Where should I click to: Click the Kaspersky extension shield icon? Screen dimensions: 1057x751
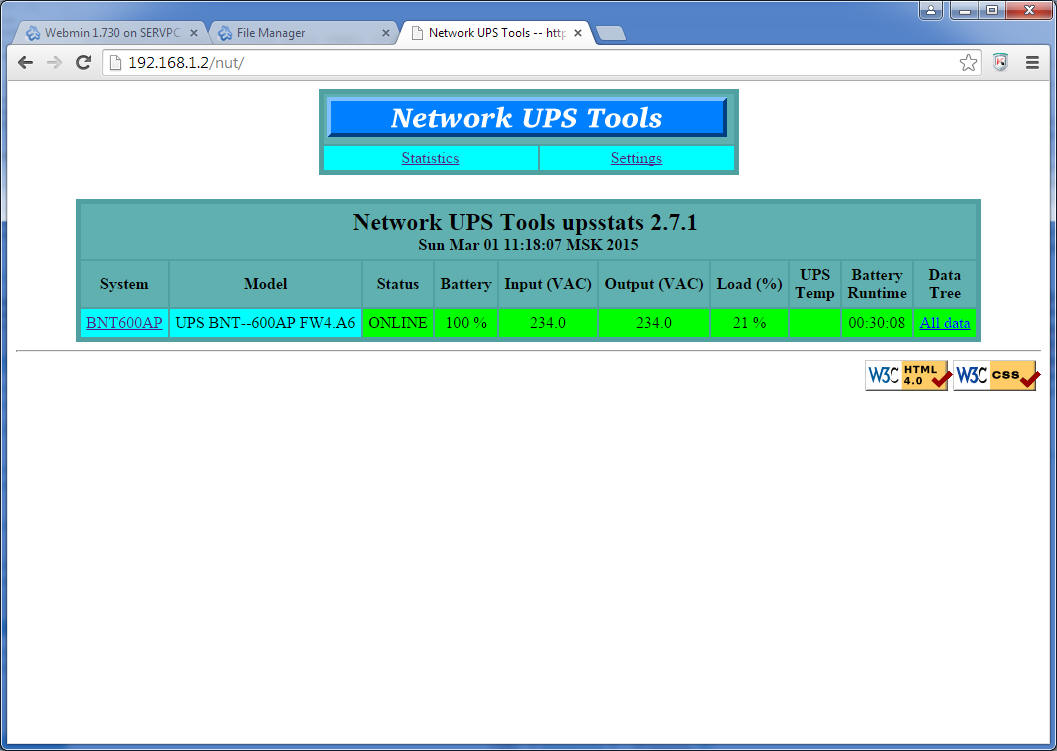[1000, 63]
